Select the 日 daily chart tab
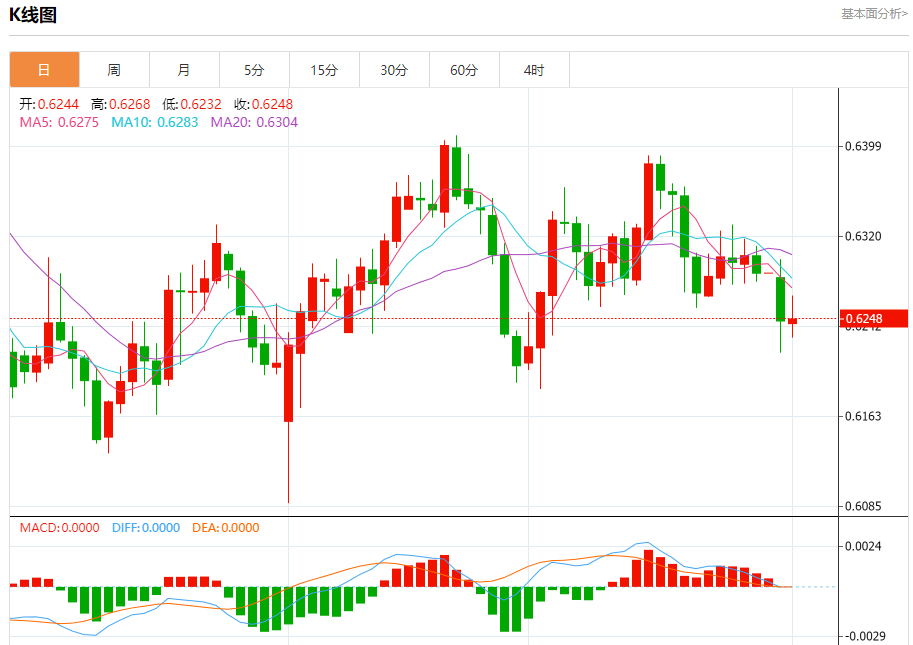This screenshot has width=913, height=645. [44, 70]
